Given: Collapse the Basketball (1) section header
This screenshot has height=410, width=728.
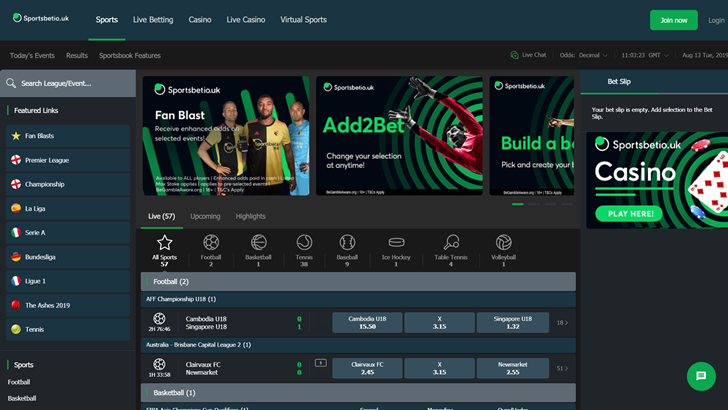Looking at the screenshot, I should [x=358, y=393].
